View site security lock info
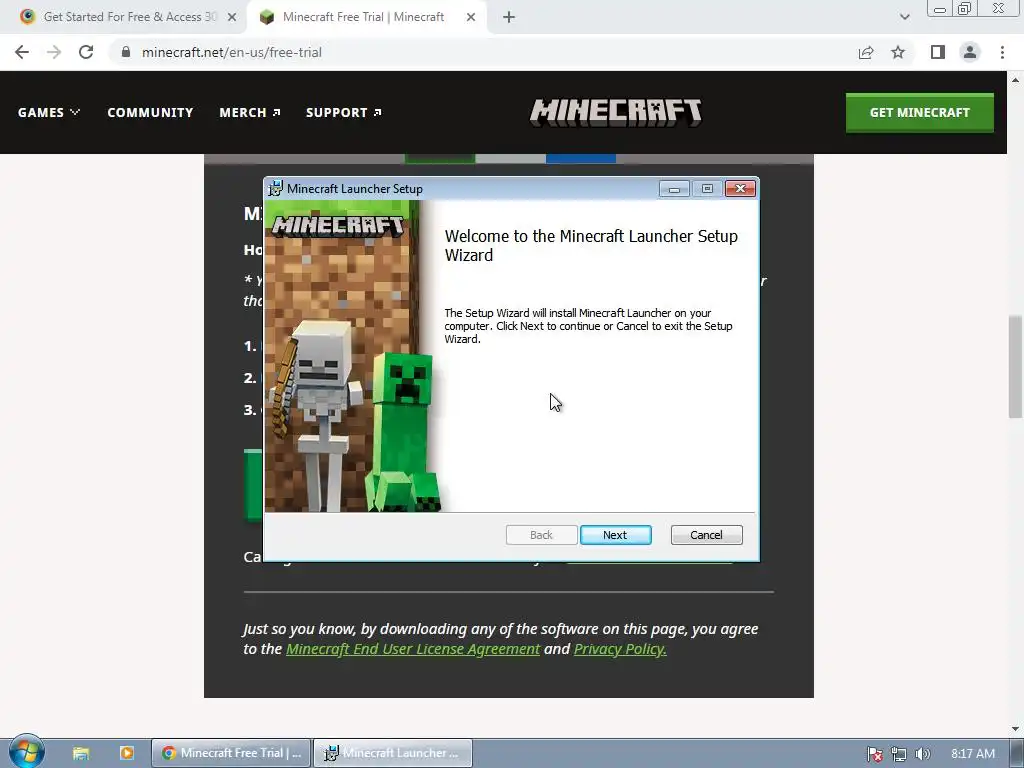 tap(126, 52)
